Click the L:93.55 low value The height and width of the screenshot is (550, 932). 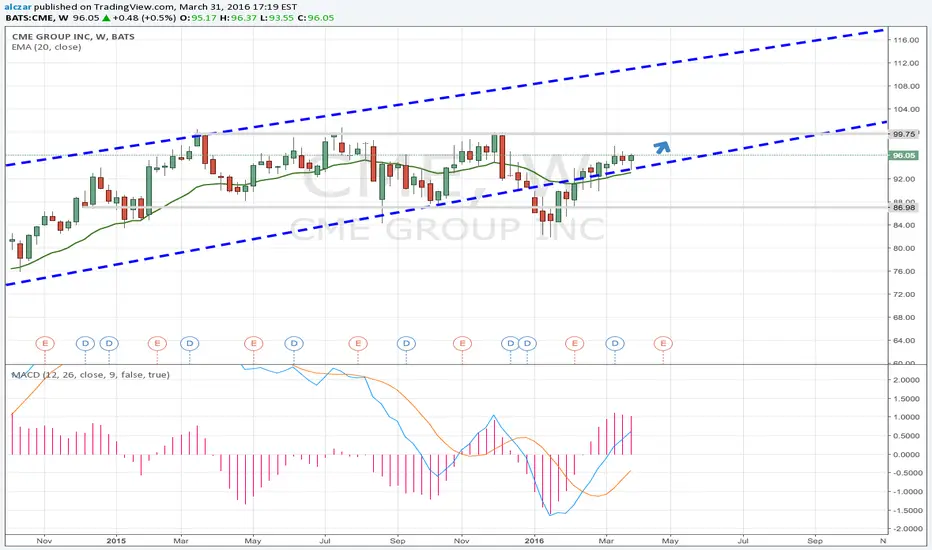point(277,18)
